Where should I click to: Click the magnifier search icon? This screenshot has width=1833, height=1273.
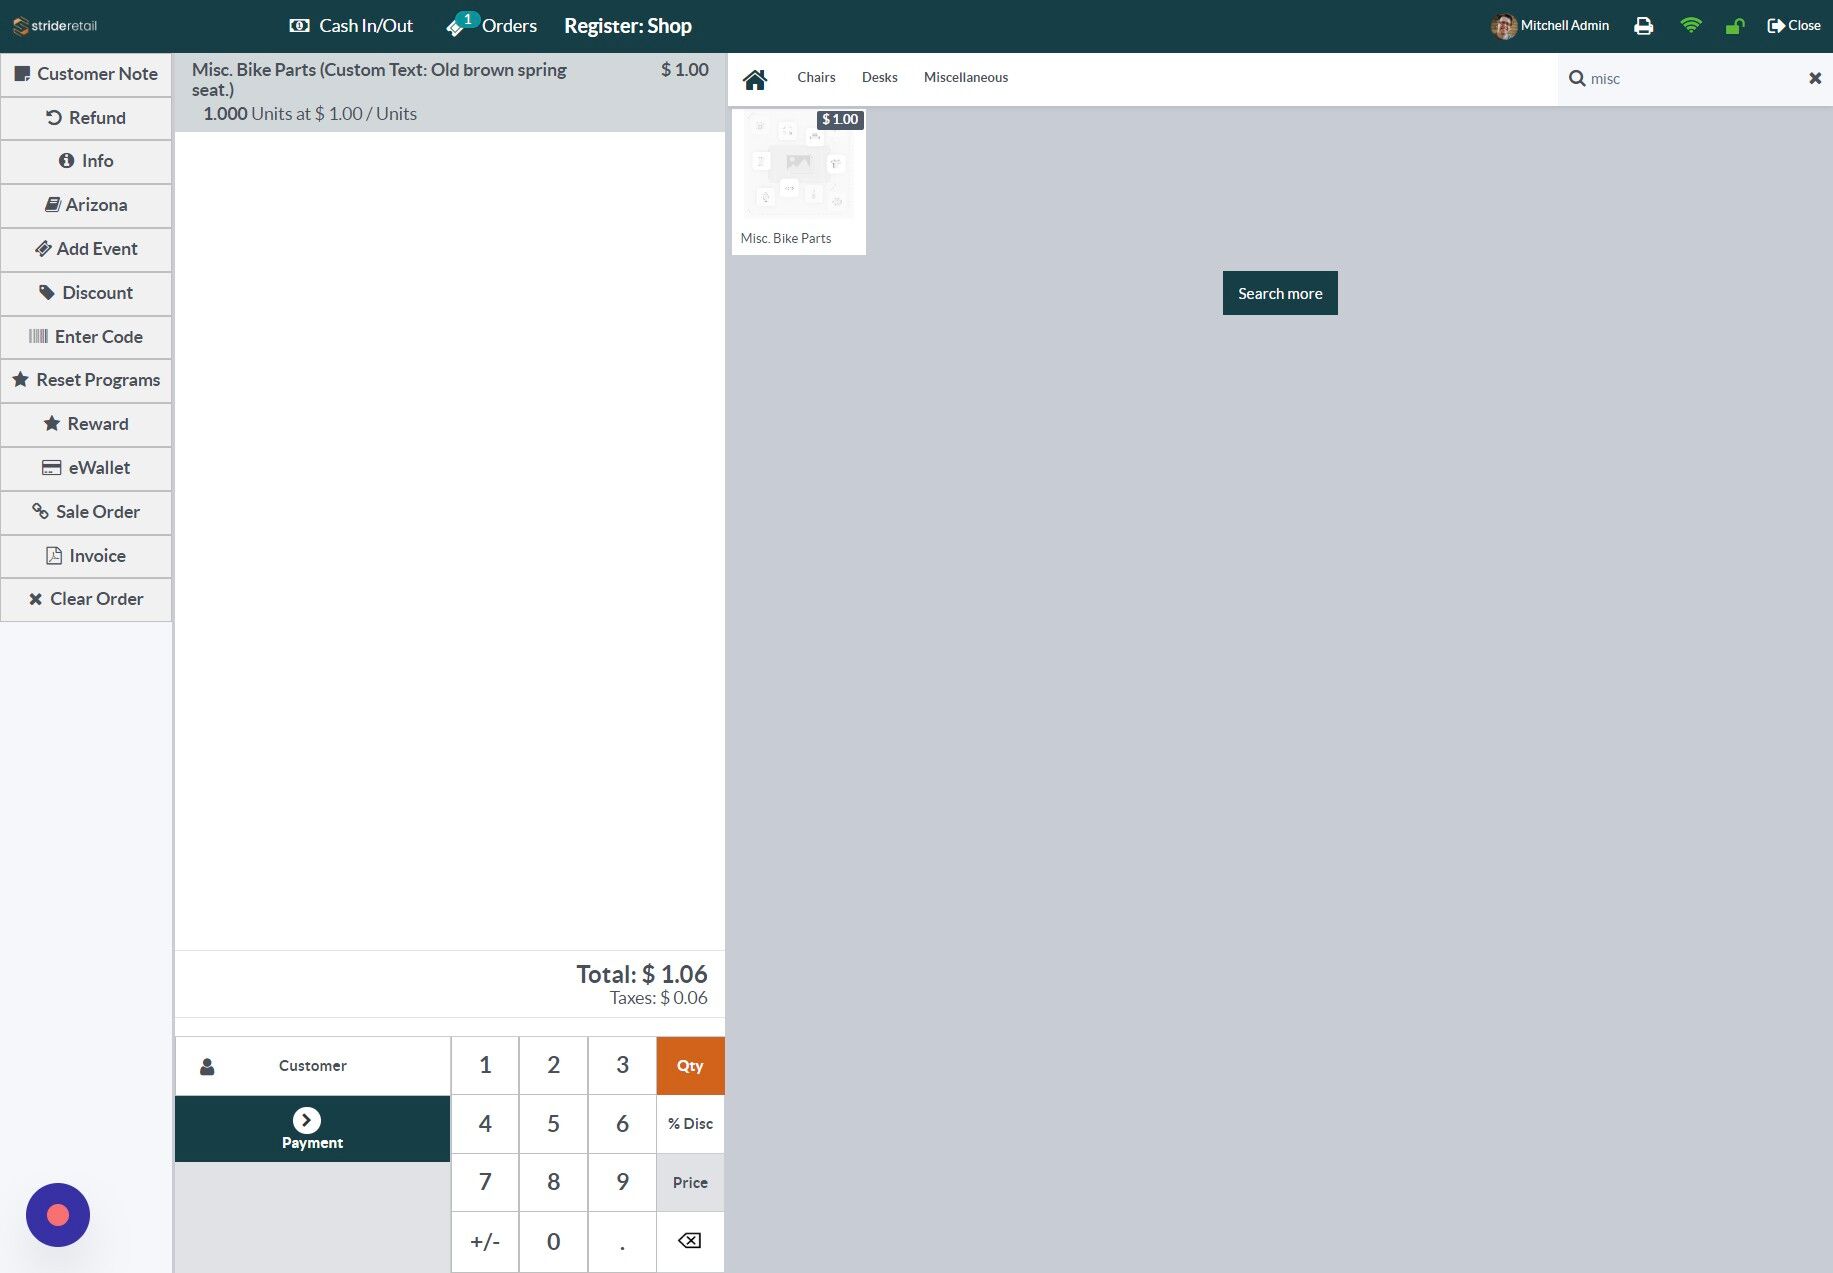tap(1577, 78)
